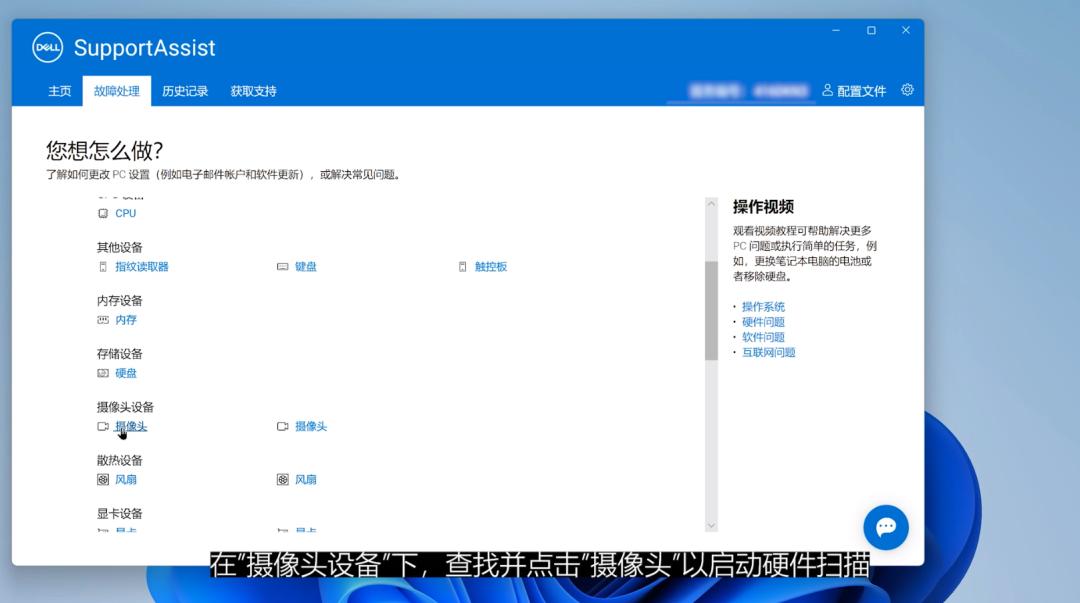Click the fan icon beside 风扇
The image size is (1080, 603).
(x=102, y=479)
